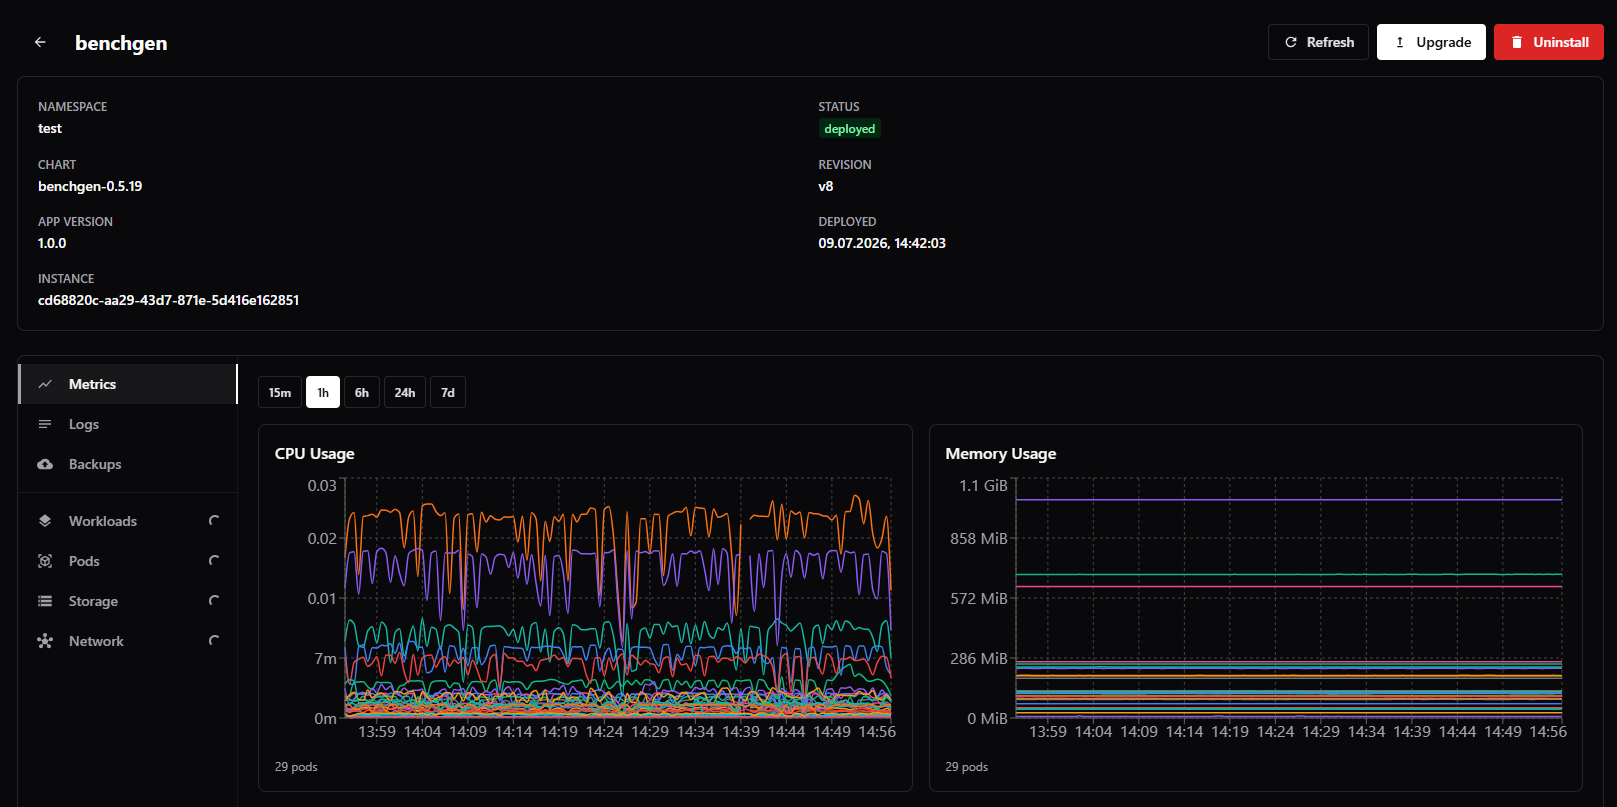Click the loading spinner beside Pods
This screenshot has height=807, width=1617.
[x=213, y=560]
